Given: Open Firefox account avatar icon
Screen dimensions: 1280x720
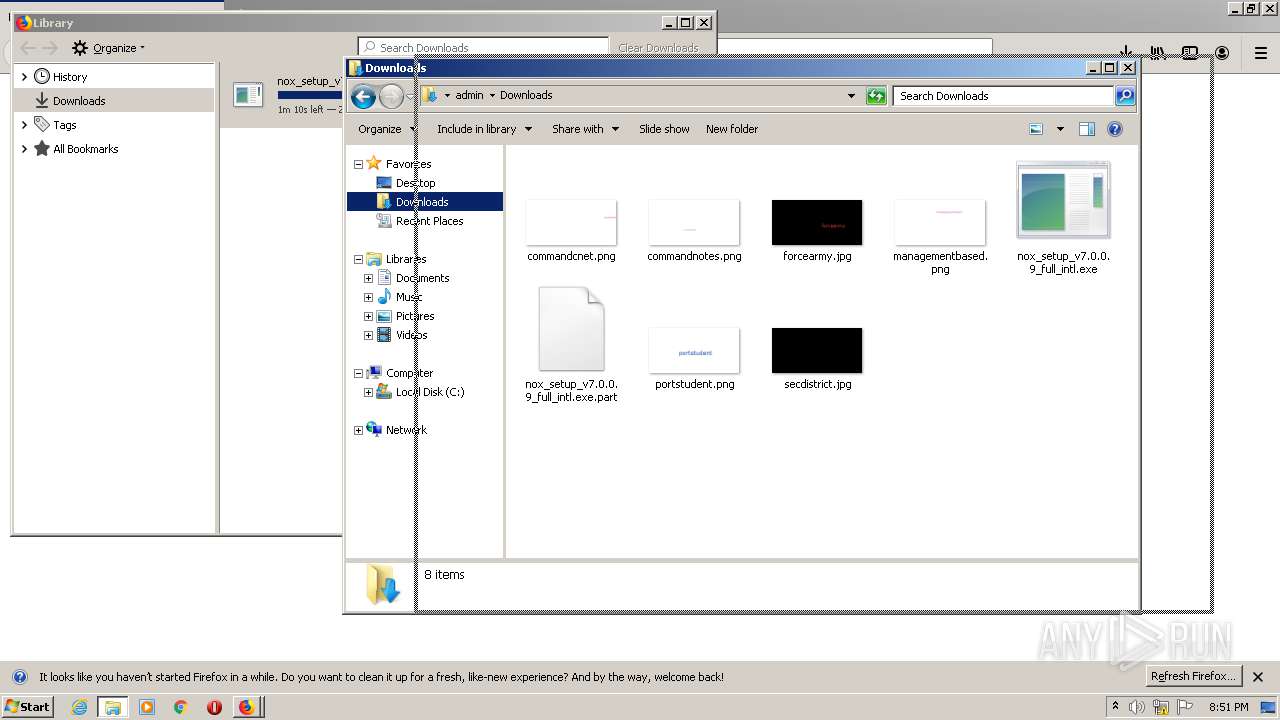Looking at the screenshot, I should pyautogui.click(x=1222, y=53).
